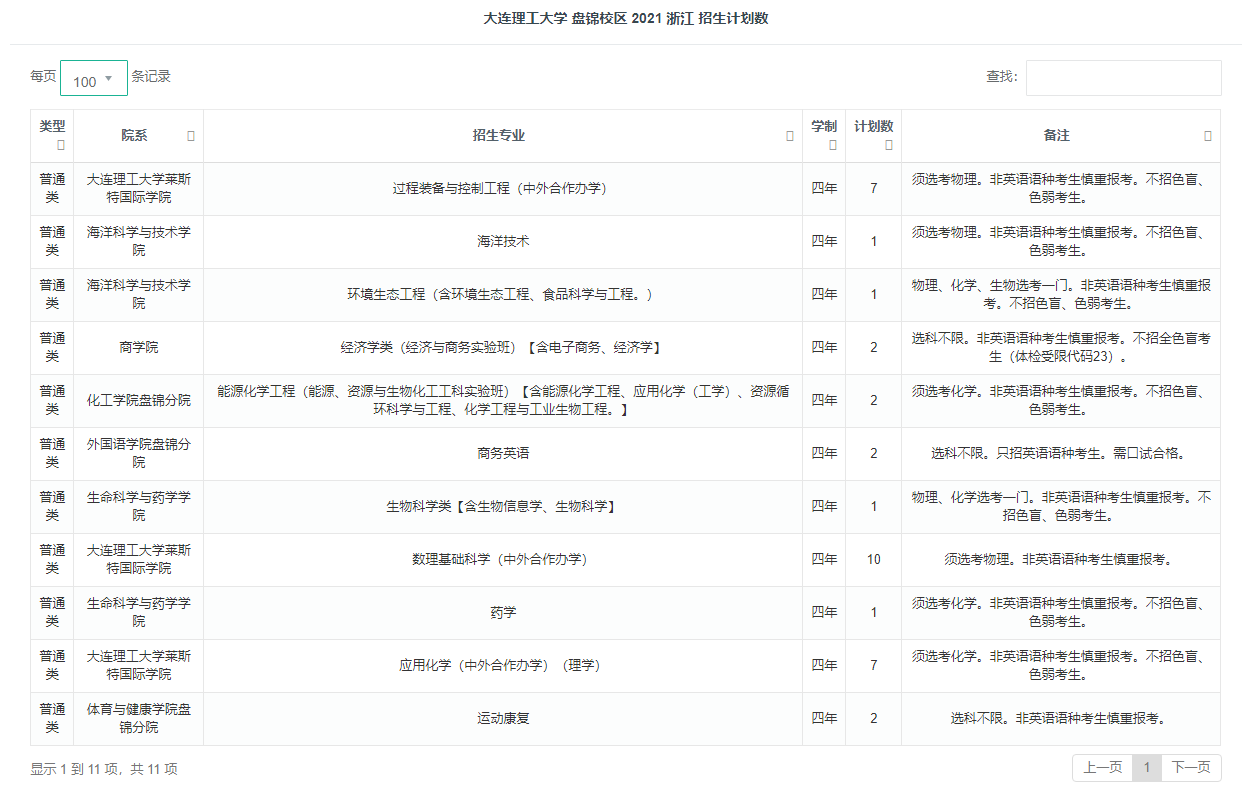Click remark 选科不限 with 体检受限代码23
Viewport: 1260px width, 796px height.
tap(1060, 347)
